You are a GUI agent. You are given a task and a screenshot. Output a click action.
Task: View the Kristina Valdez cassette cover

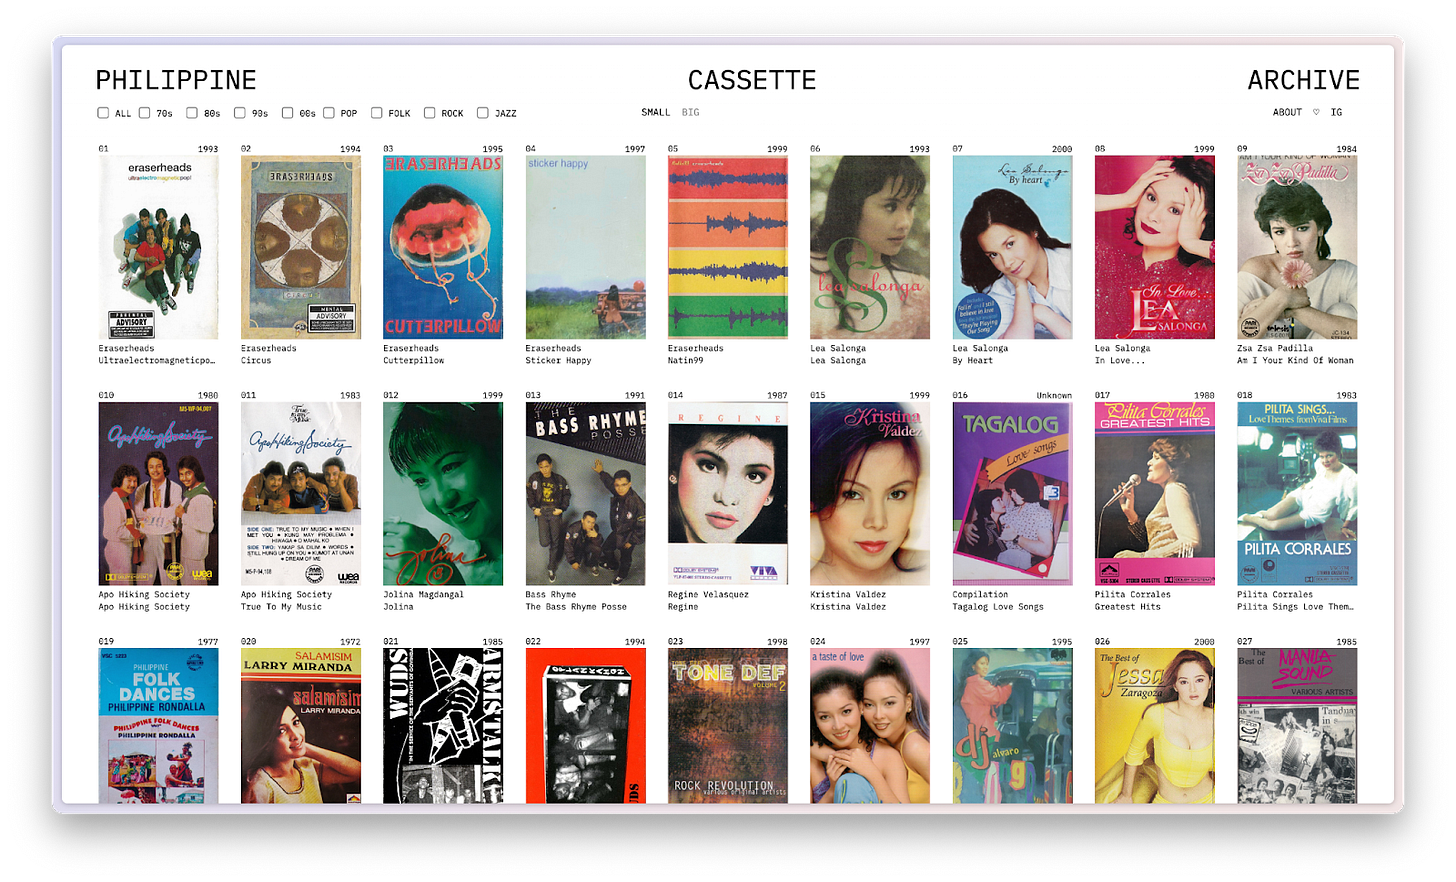pos(870,494)
